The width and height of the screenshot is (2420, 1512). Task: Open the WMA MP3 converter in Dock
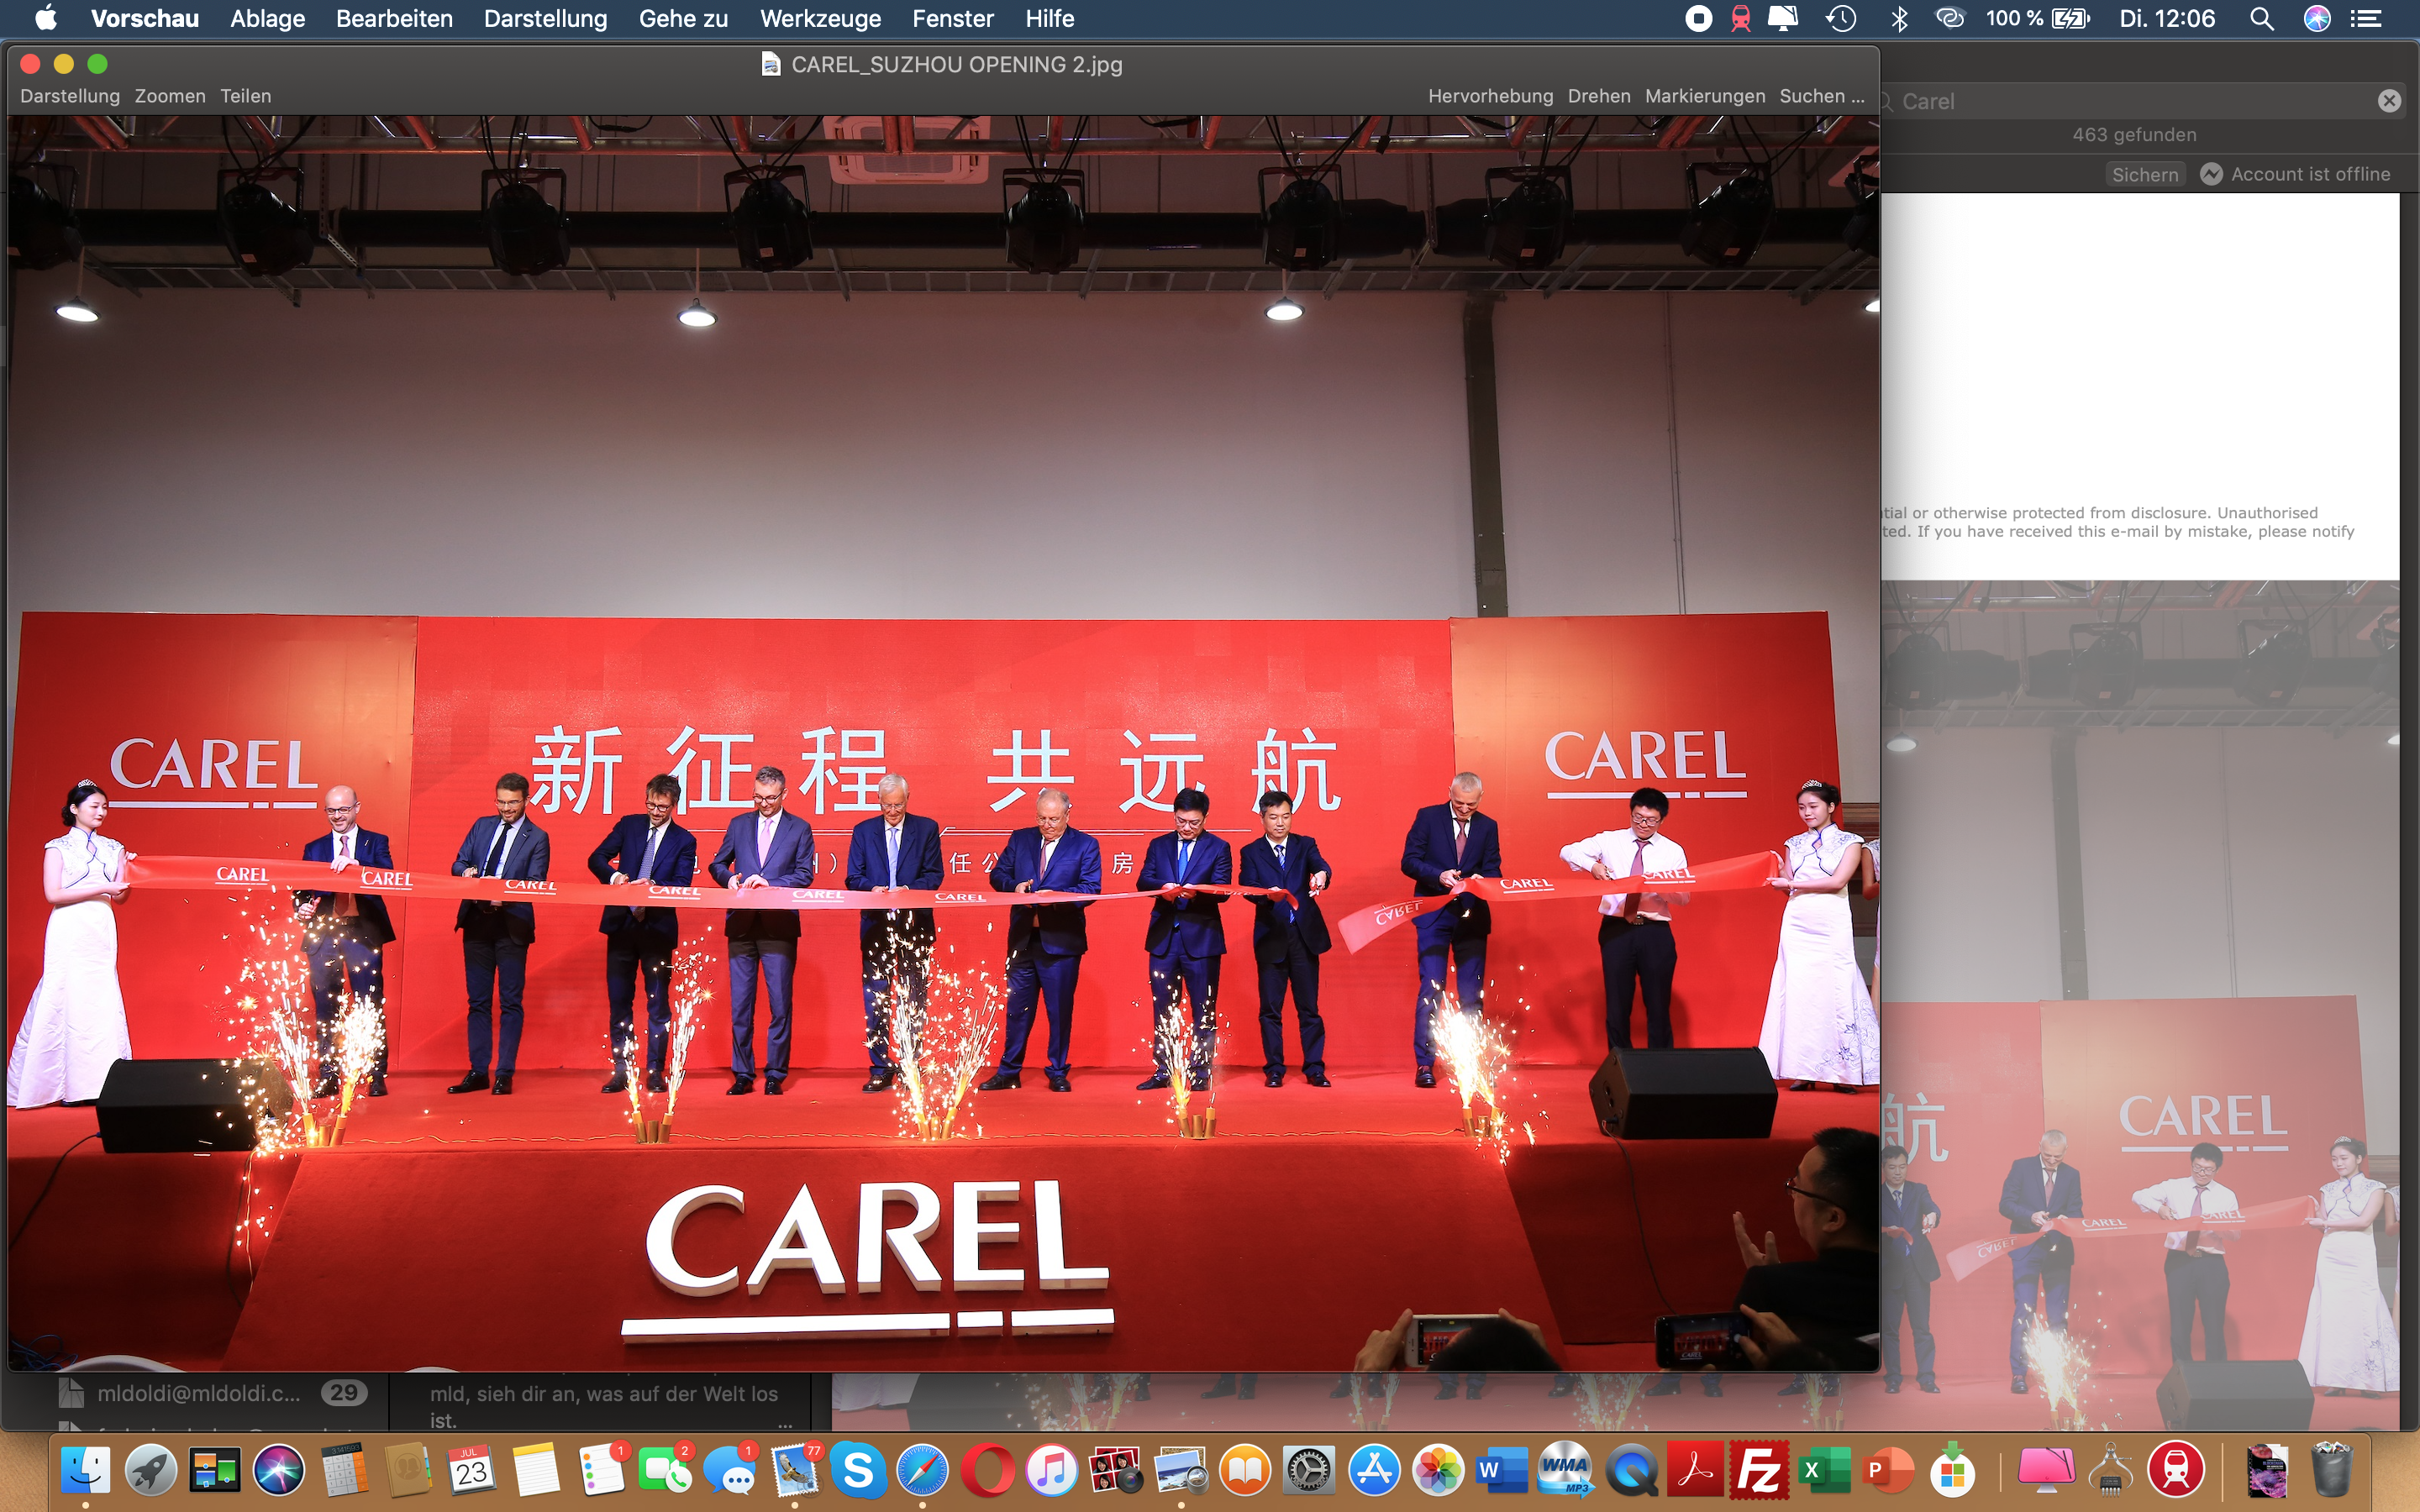pyautogui.click(x=1566, y=1470)
